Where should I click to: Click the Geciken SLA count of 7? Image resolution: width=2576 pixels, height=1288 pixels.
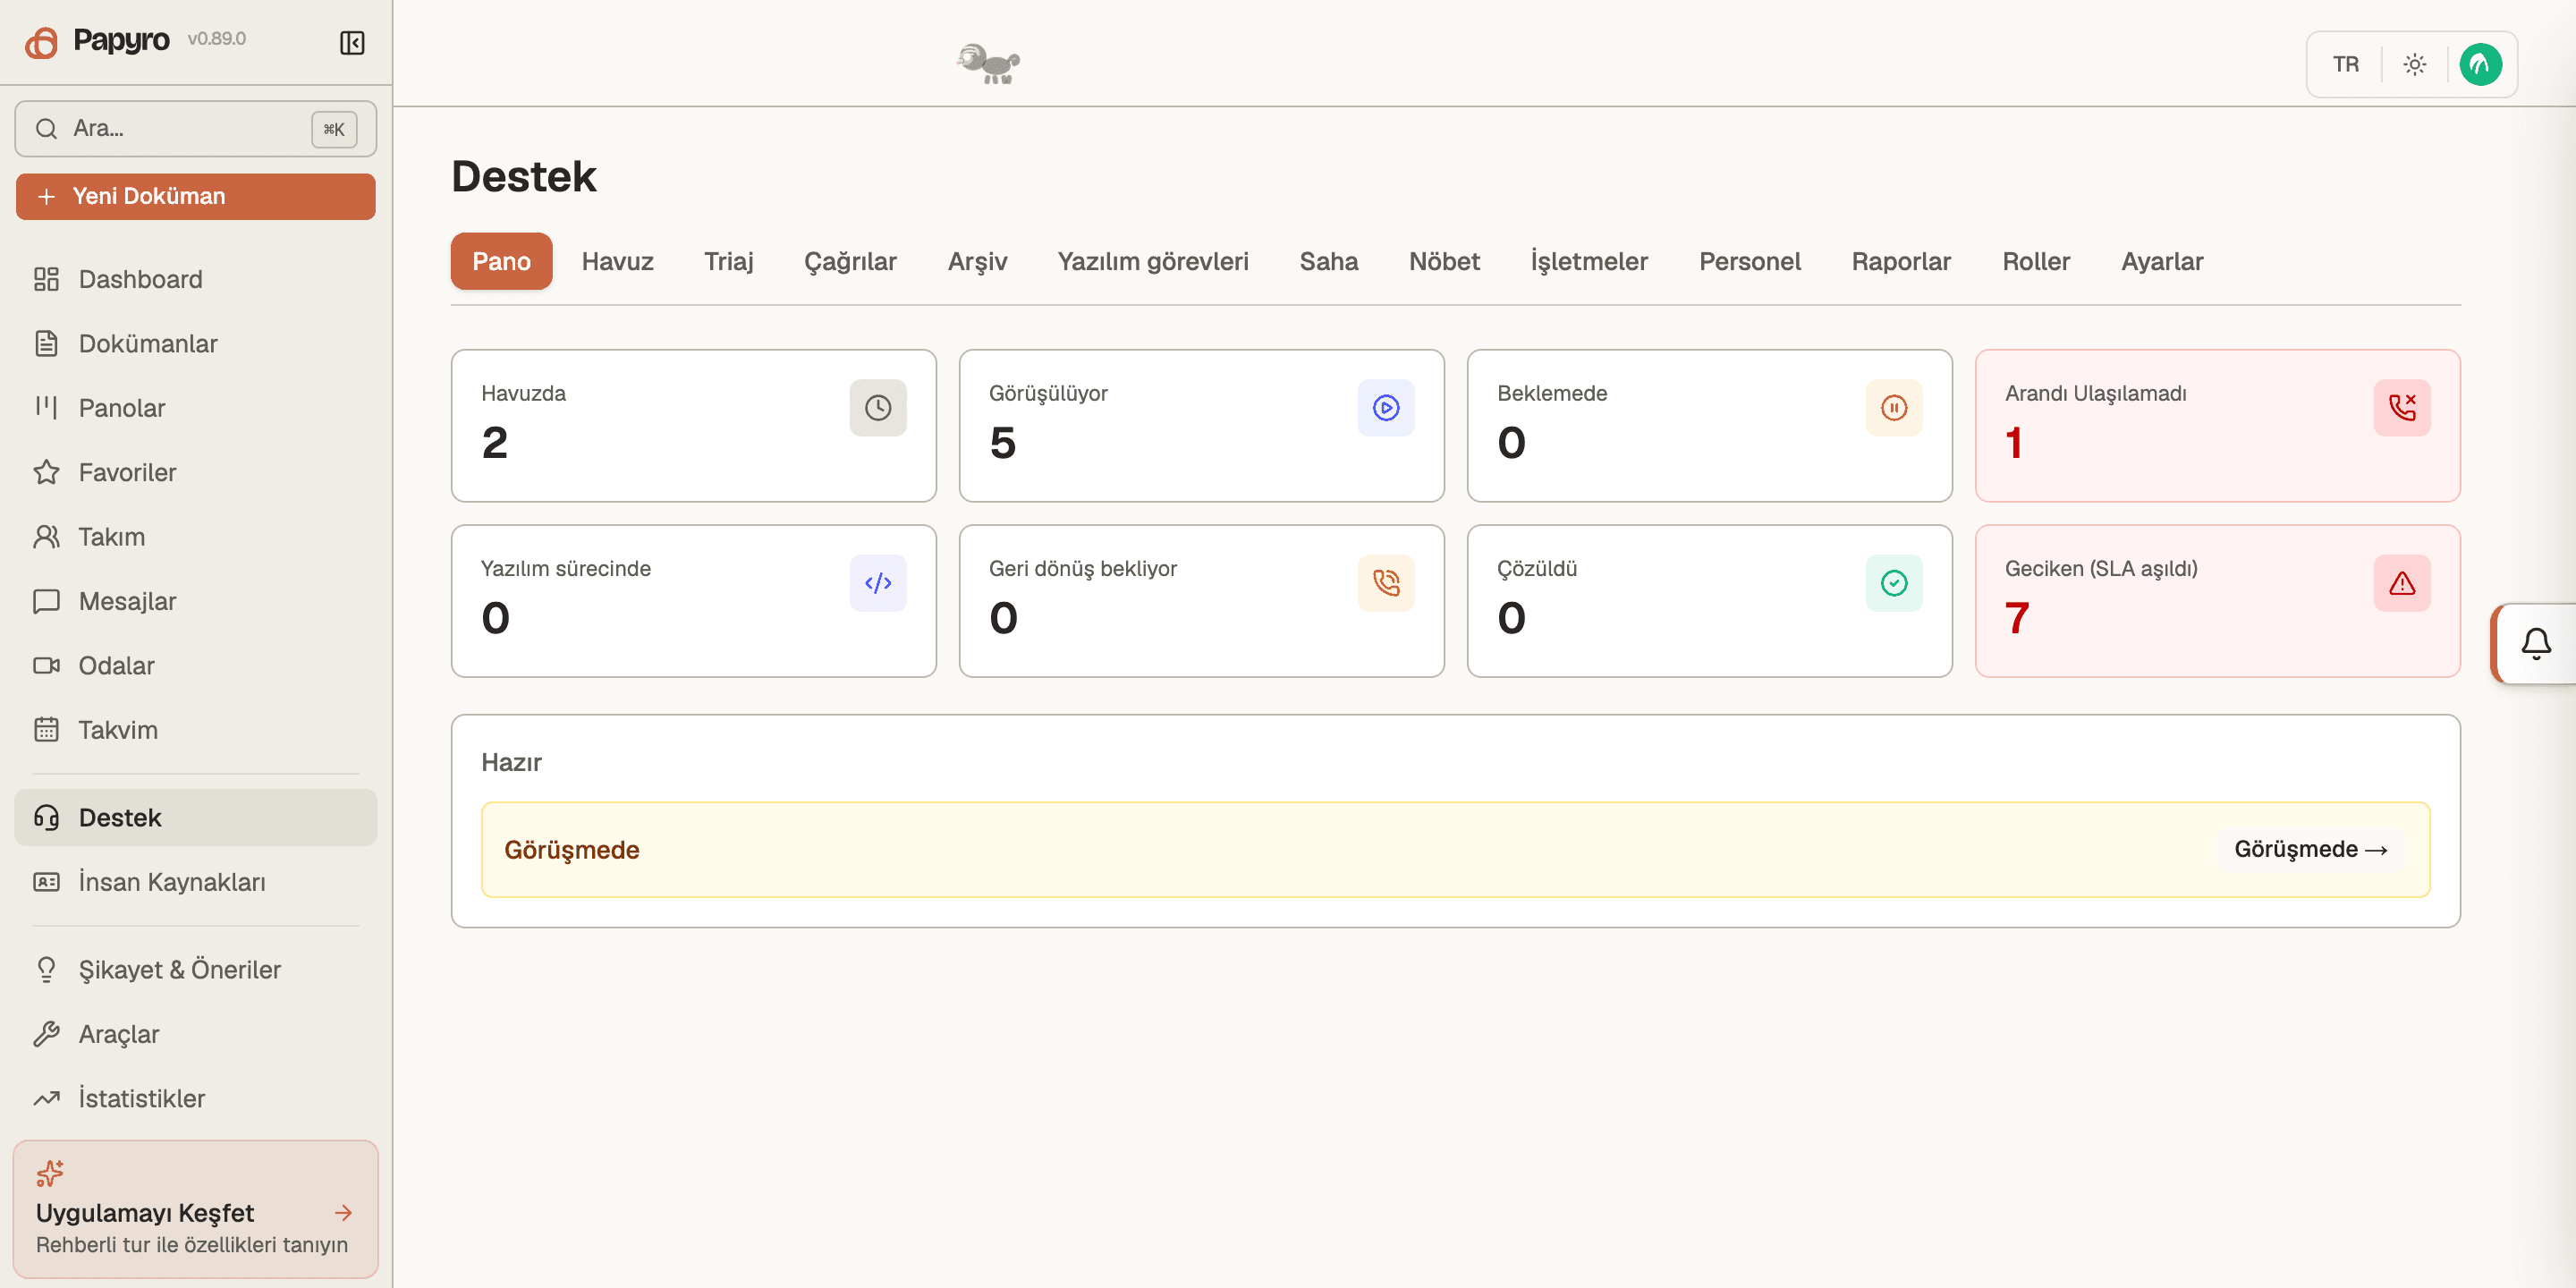[2017, 618]
